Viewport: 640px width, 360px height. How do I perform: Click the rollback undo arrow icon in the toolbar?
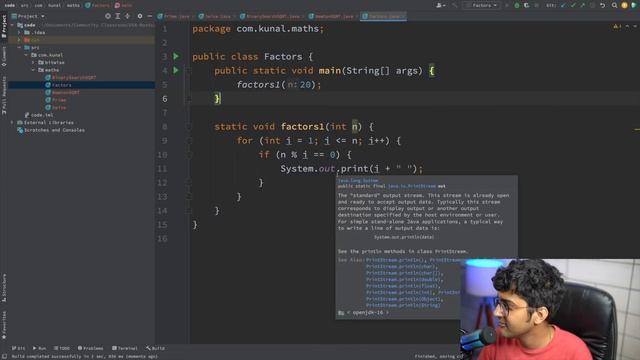pyautogui.click(x=602, y=5)
